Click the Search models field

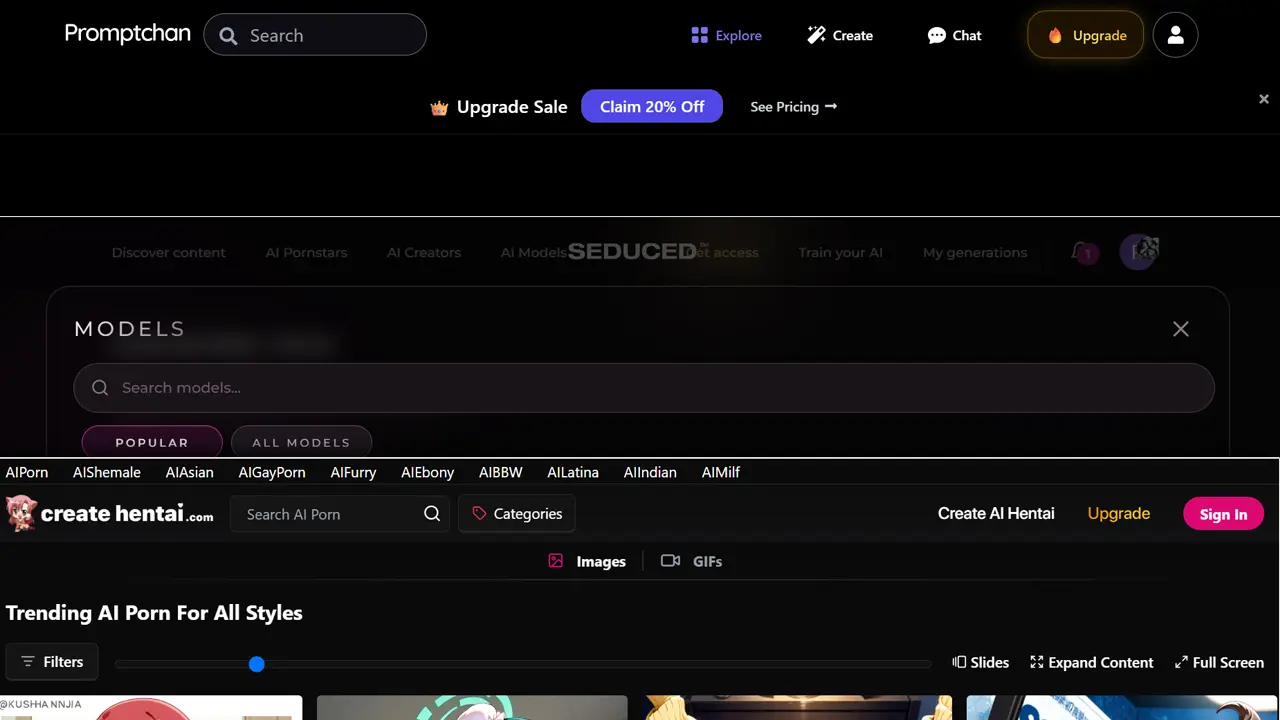pyautogui.click(x=644, y=388)
